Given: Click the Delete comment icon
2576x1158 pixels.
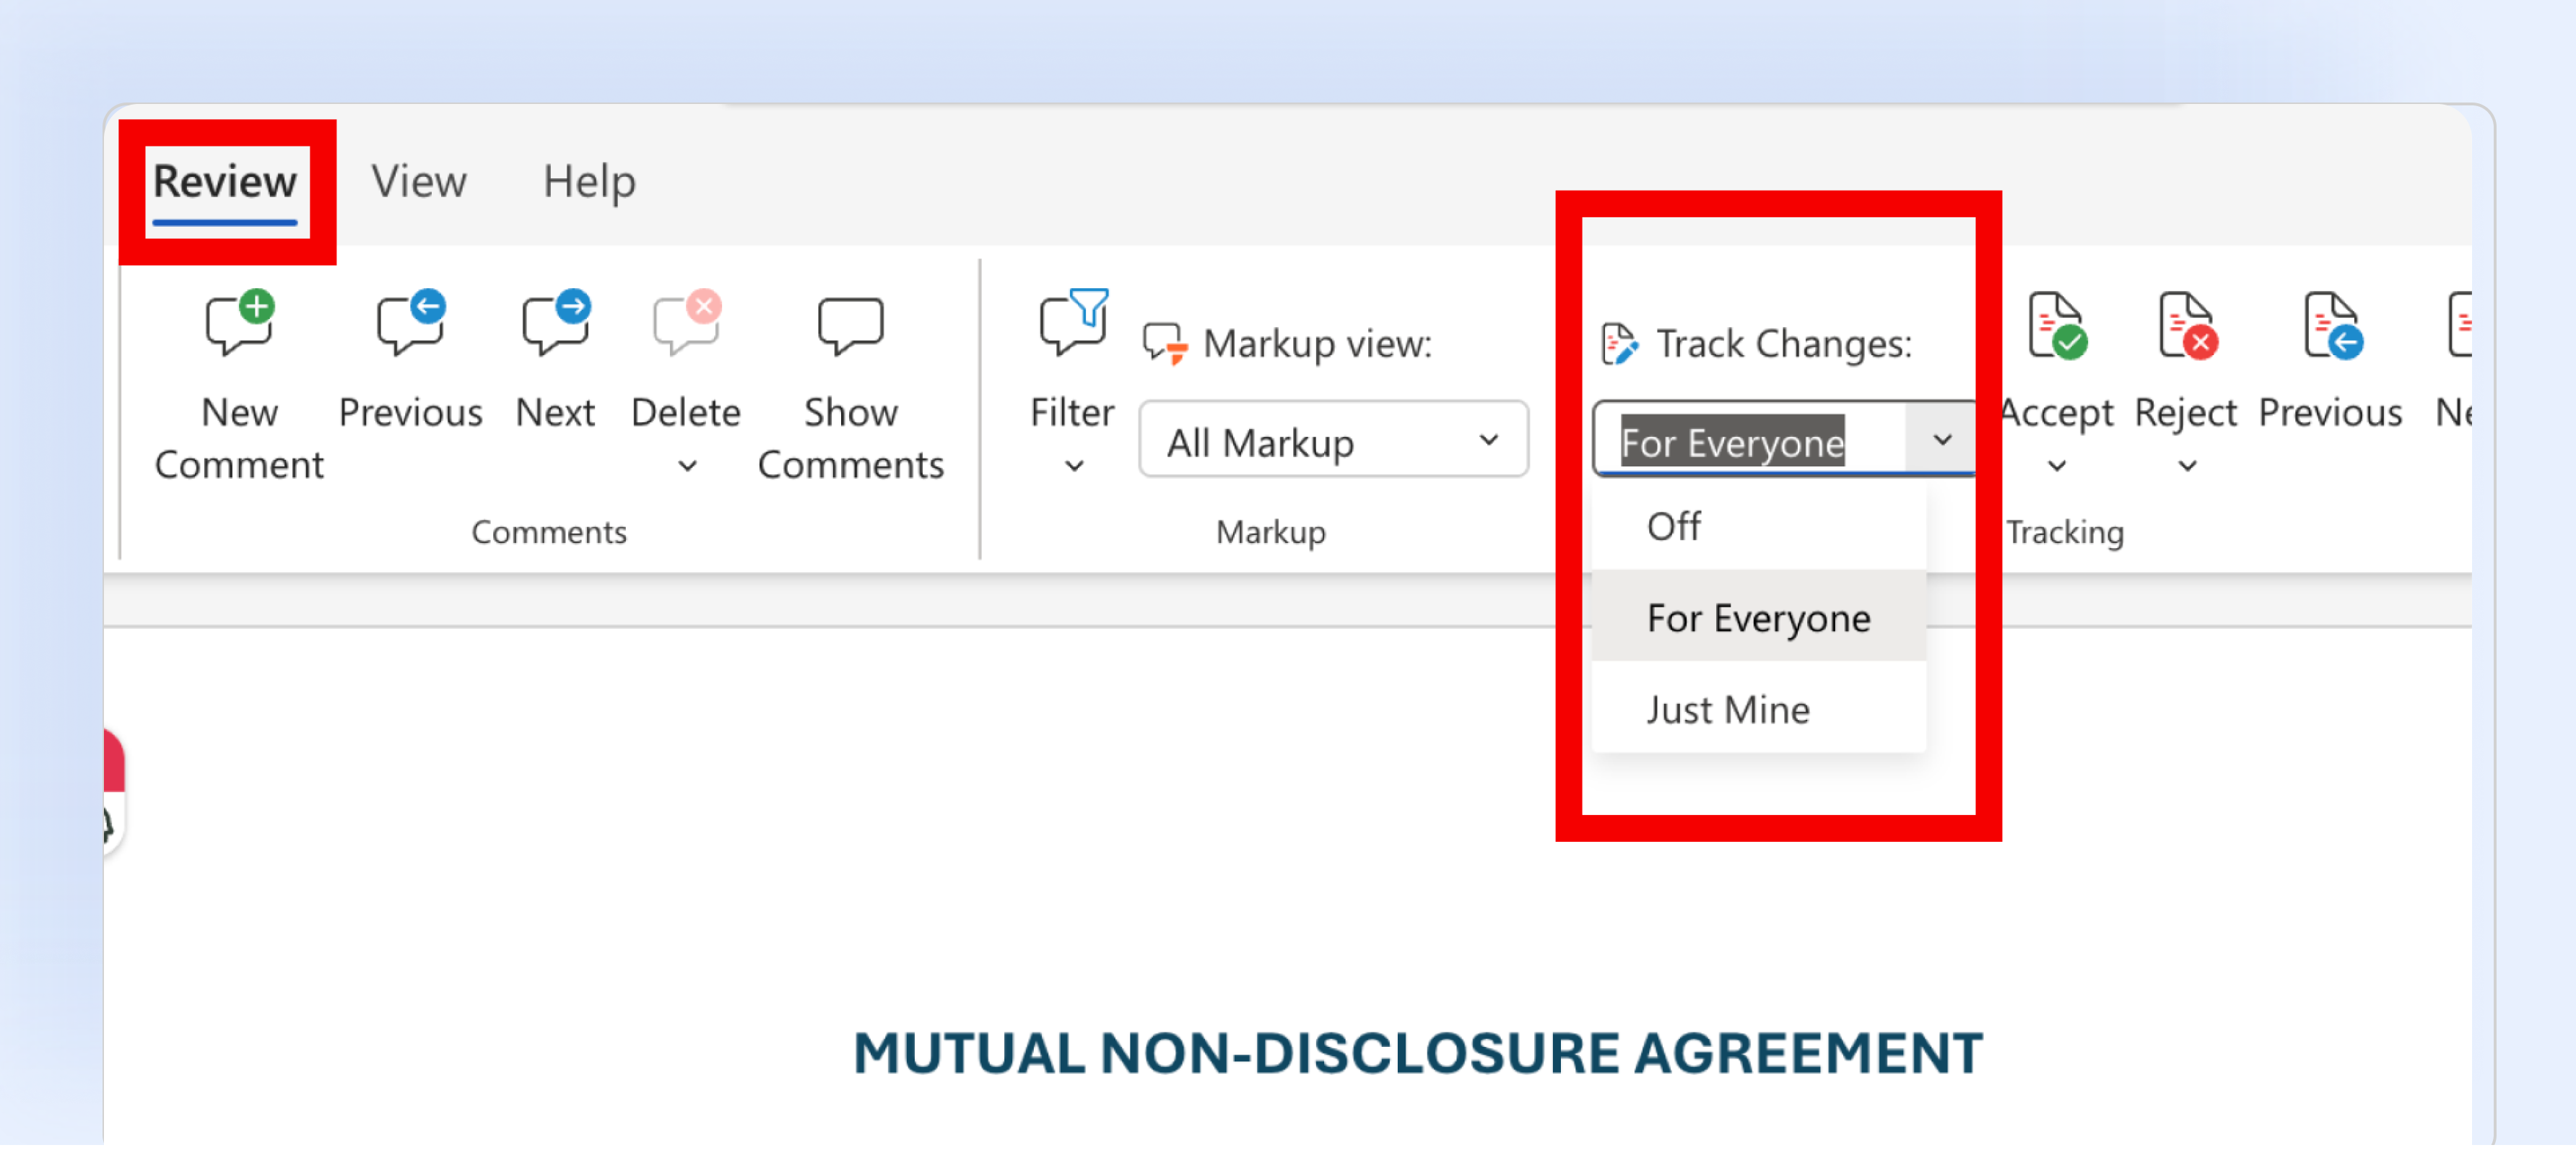Looking at the screenshot, I should (x=686, y=323).
